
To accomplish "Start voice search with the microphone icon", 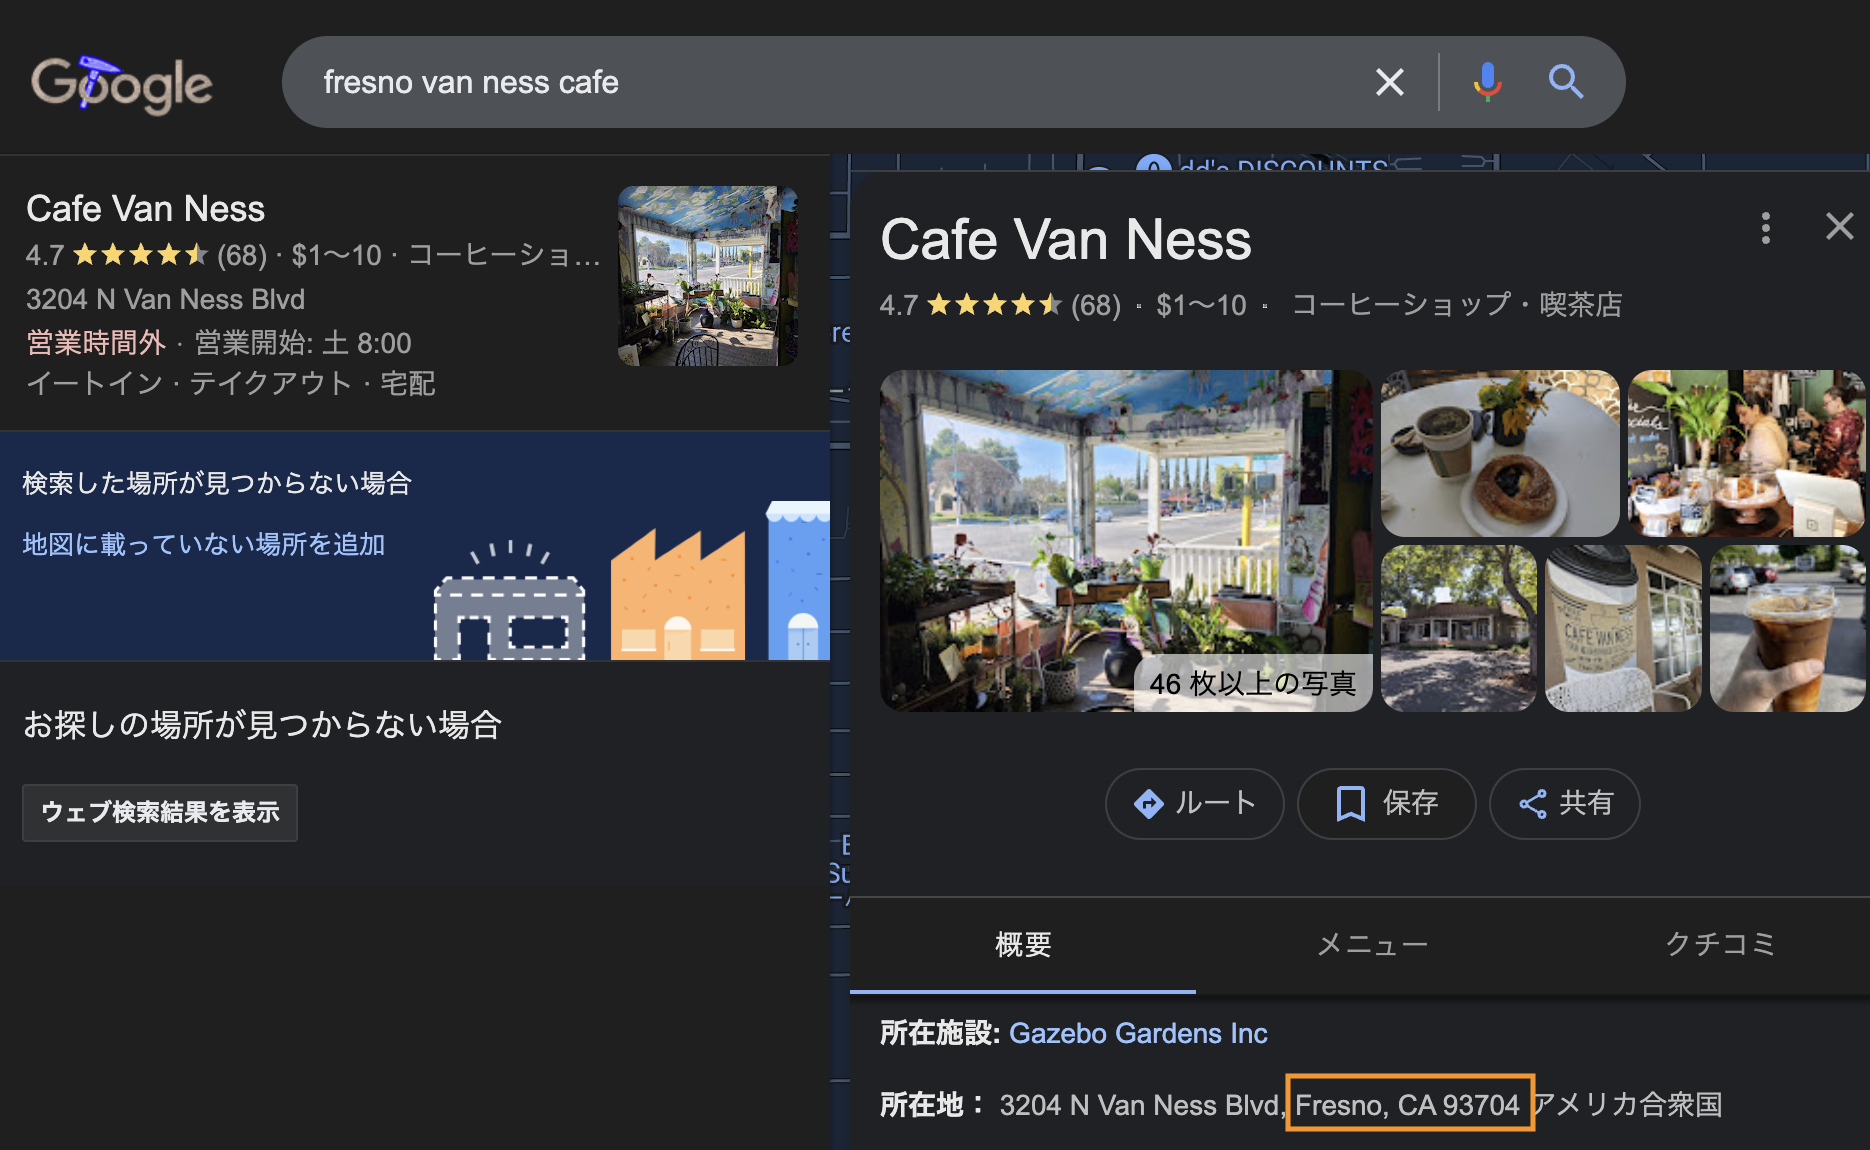I will [x=1487, y=82].
